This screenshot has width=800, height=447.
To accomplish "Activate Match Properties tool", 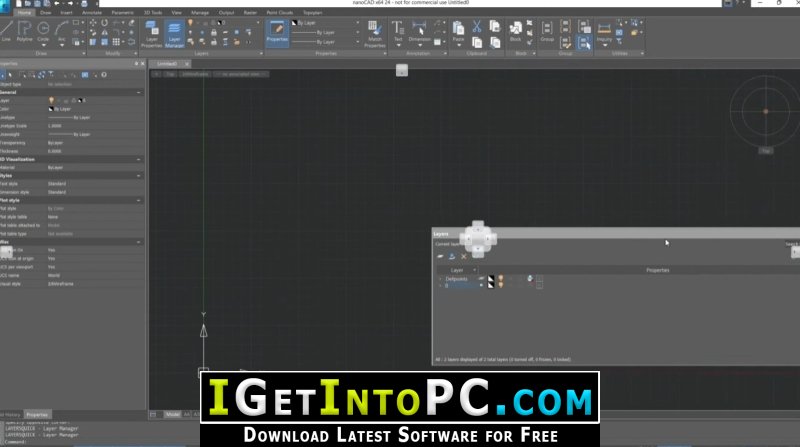I will (x=374, y=34).
